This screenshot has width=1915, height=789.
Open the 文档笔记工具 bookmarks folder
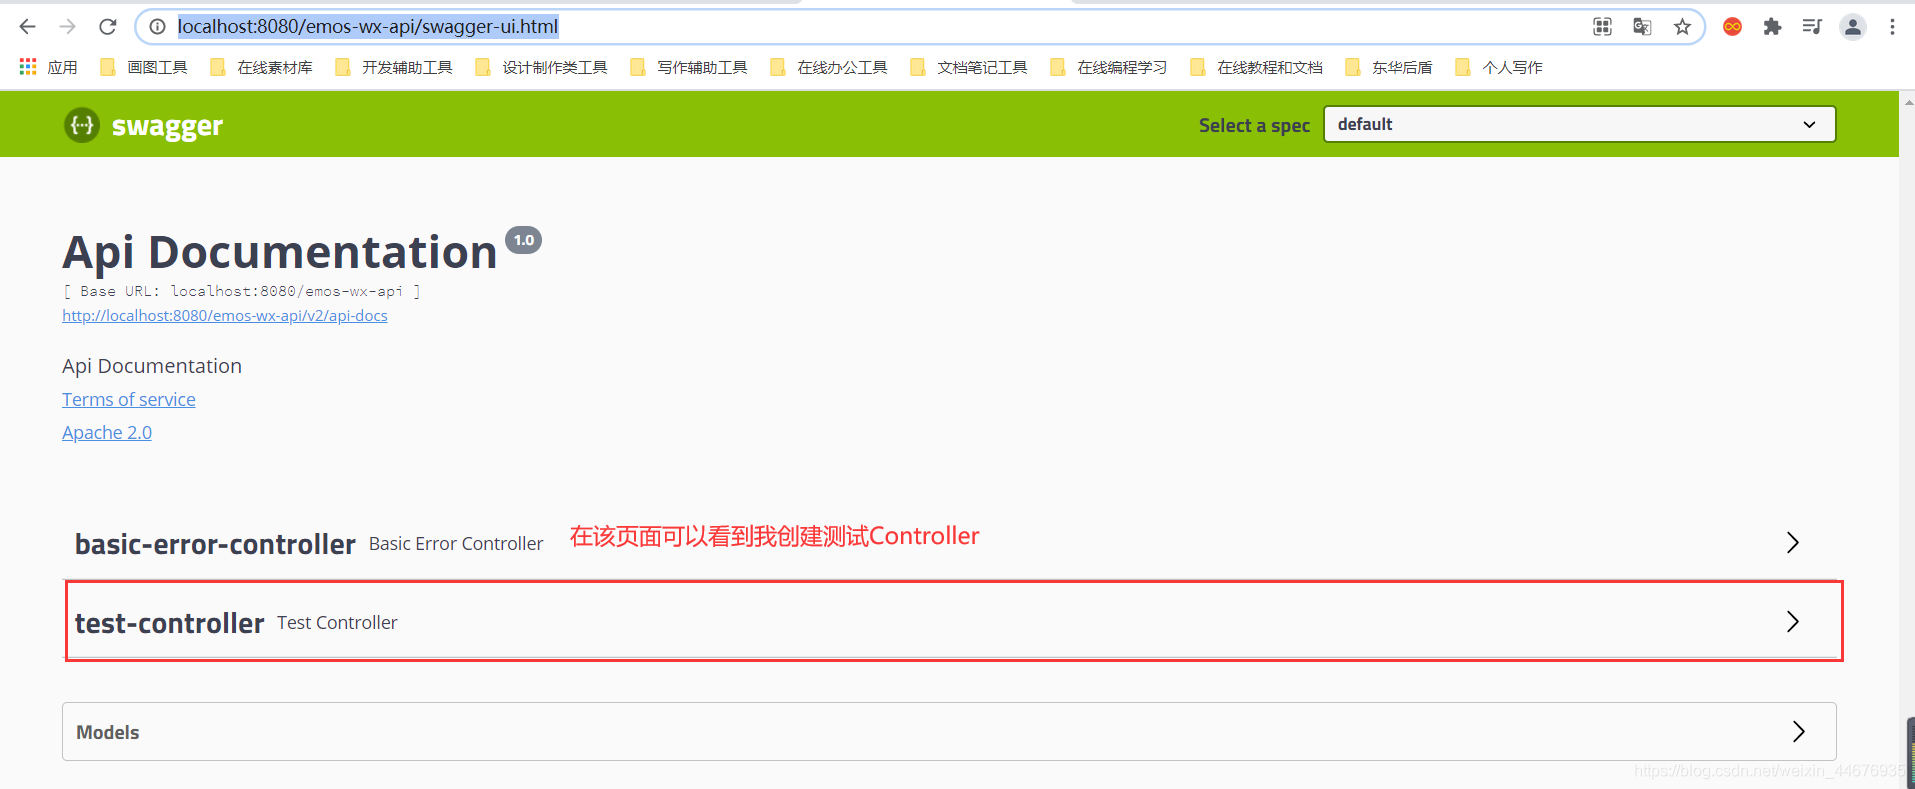pyautogui.click(x=968, y=67)
